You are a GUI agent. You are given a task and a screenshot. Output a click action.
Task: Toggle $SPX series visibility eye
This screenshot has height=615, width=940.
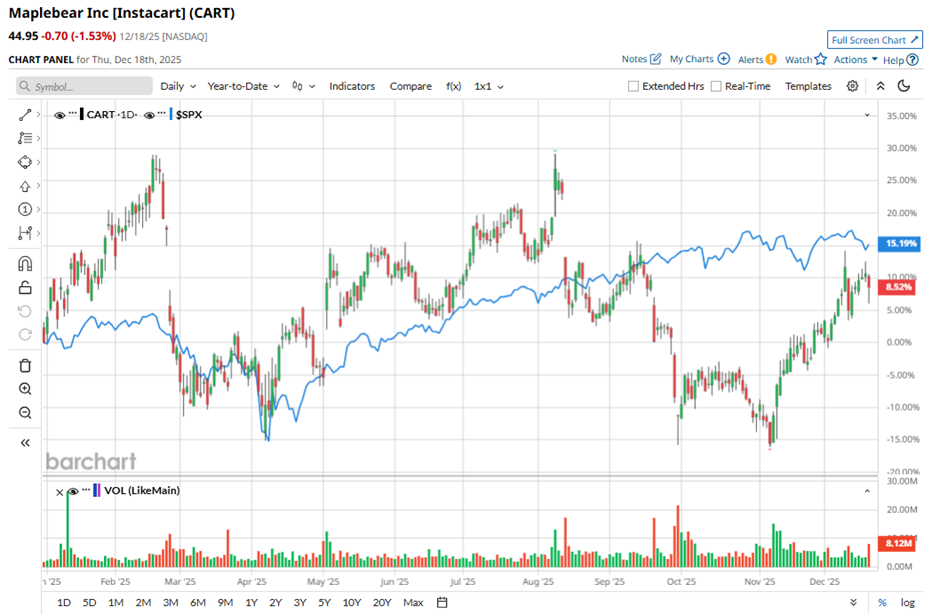point(149,115)
